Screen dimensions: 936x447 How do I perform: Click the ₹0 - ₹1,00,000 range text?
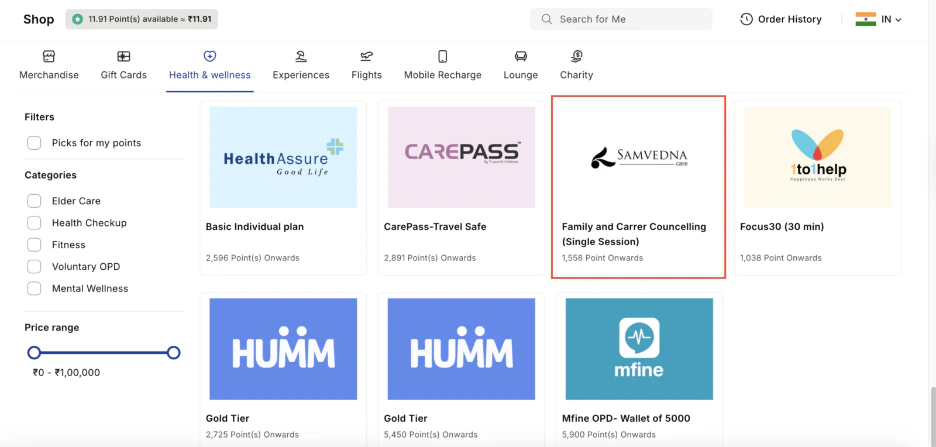click(x=66, y=372)
